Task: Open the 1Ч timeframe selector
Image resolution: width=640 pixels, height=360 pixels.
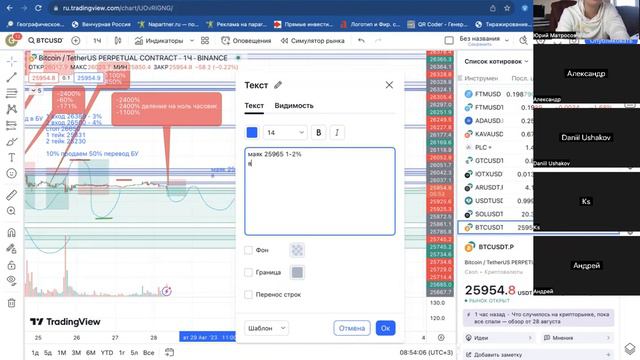Action: (x=97, y=40)
